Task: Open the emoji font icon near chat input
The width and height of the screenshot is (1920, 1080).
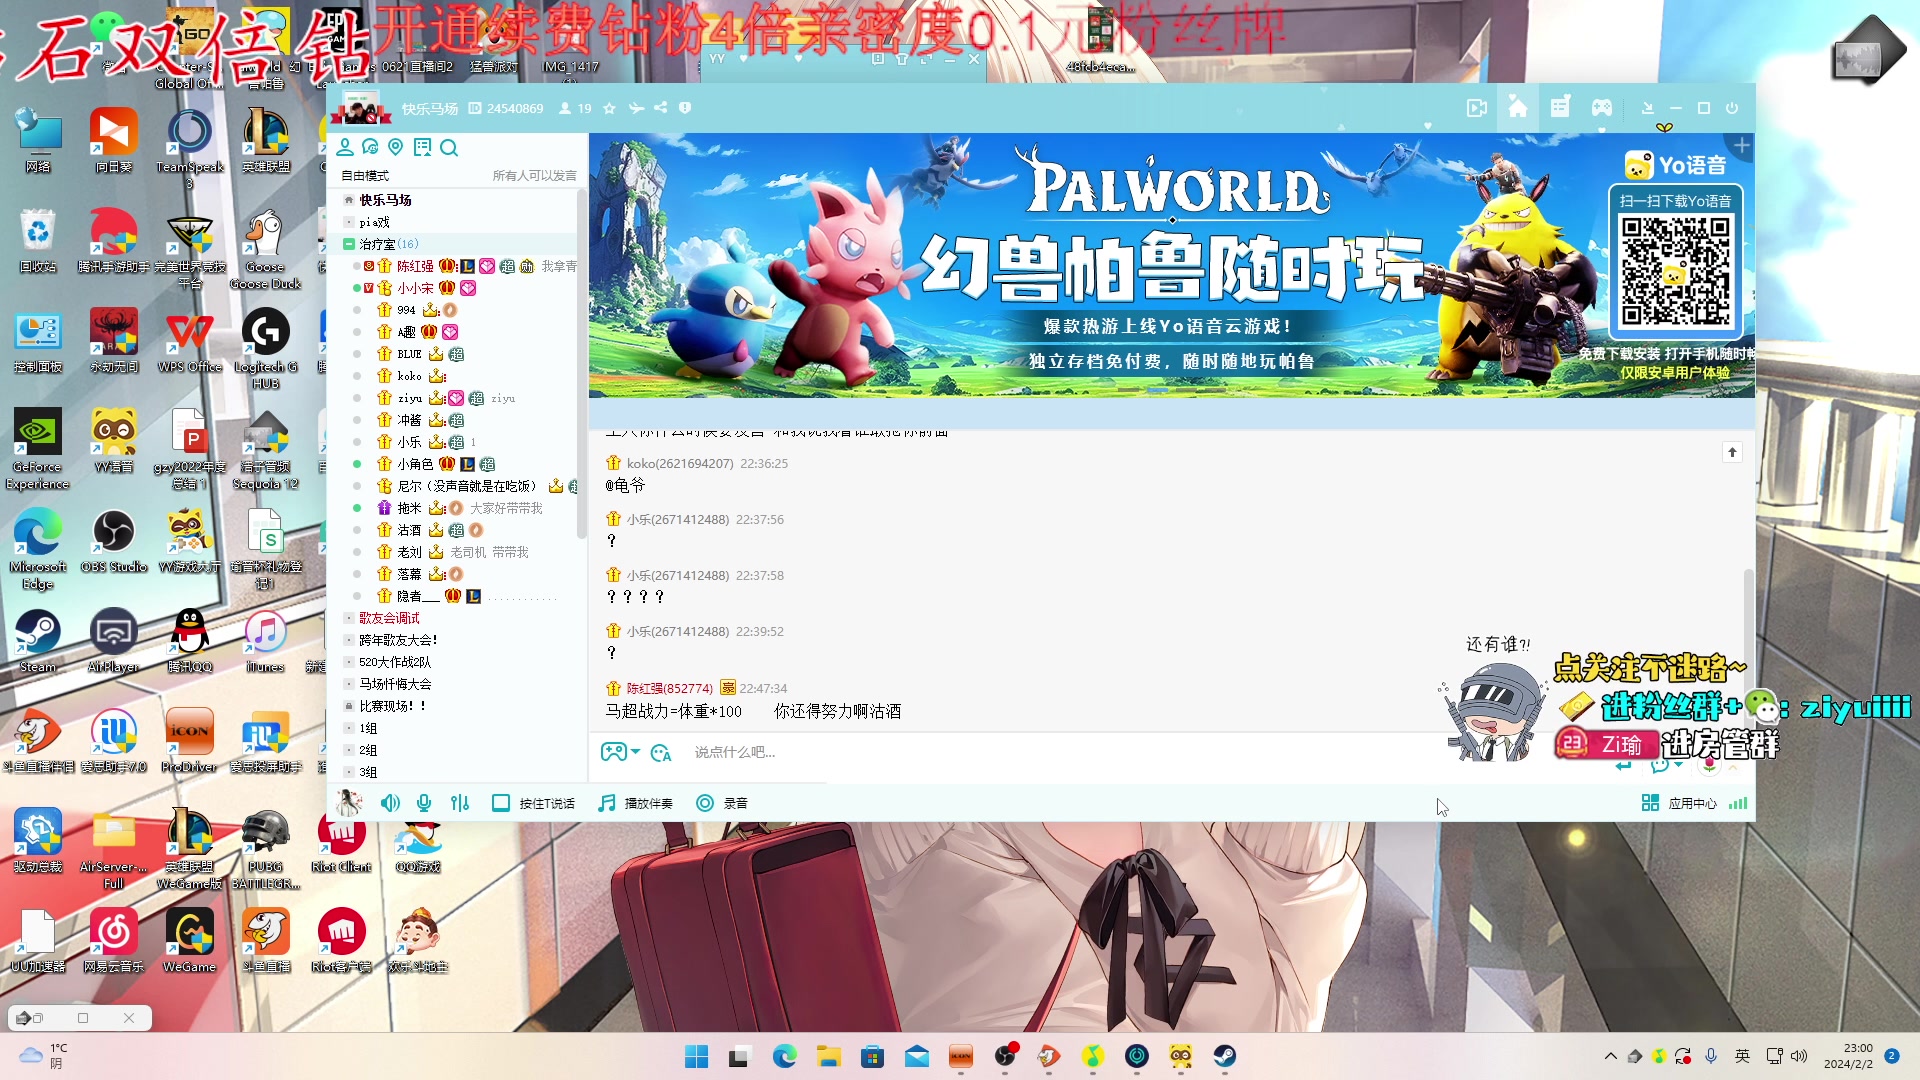Action: (661, 753)
